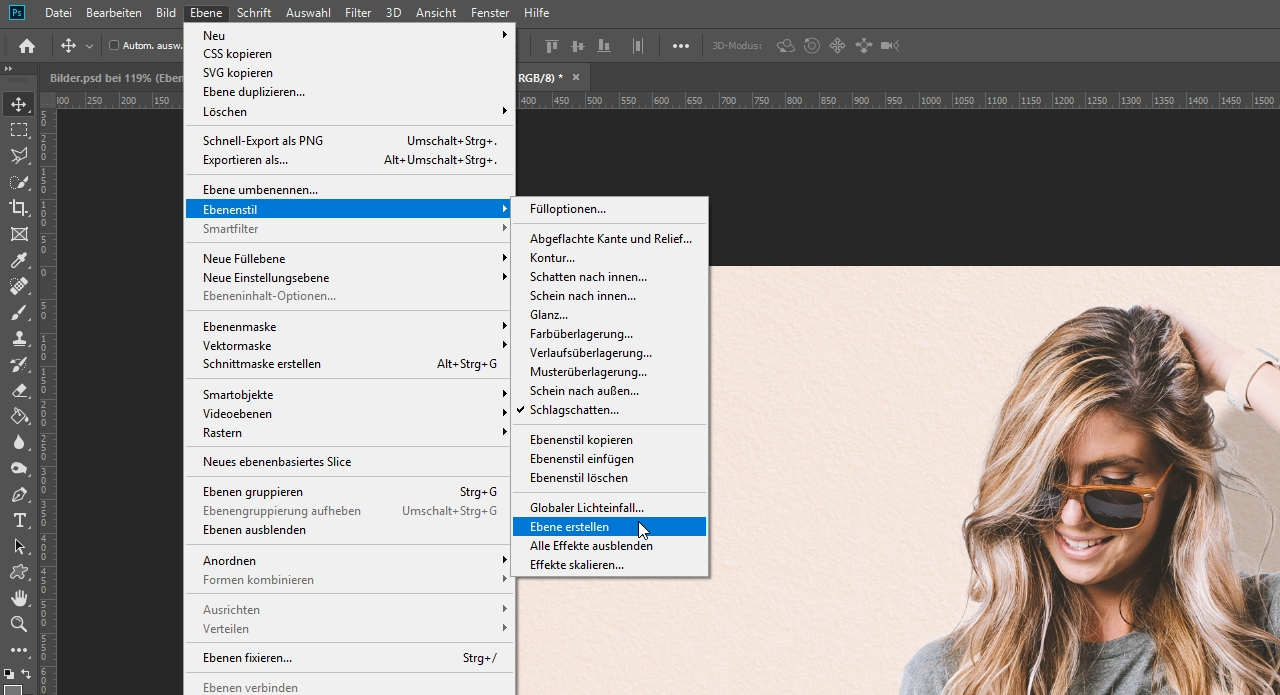Choose Ebenenstil kopieren
Image resolution: width=1280 pixels, height=695 pixels.
click(609, 439)
